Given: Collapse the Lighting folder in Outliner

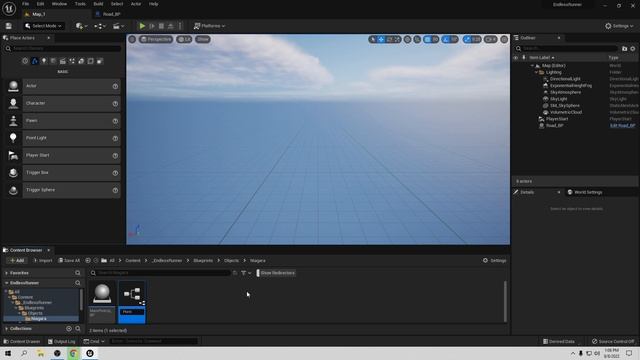Looking at the screenshot, I should tap(536, 72).
